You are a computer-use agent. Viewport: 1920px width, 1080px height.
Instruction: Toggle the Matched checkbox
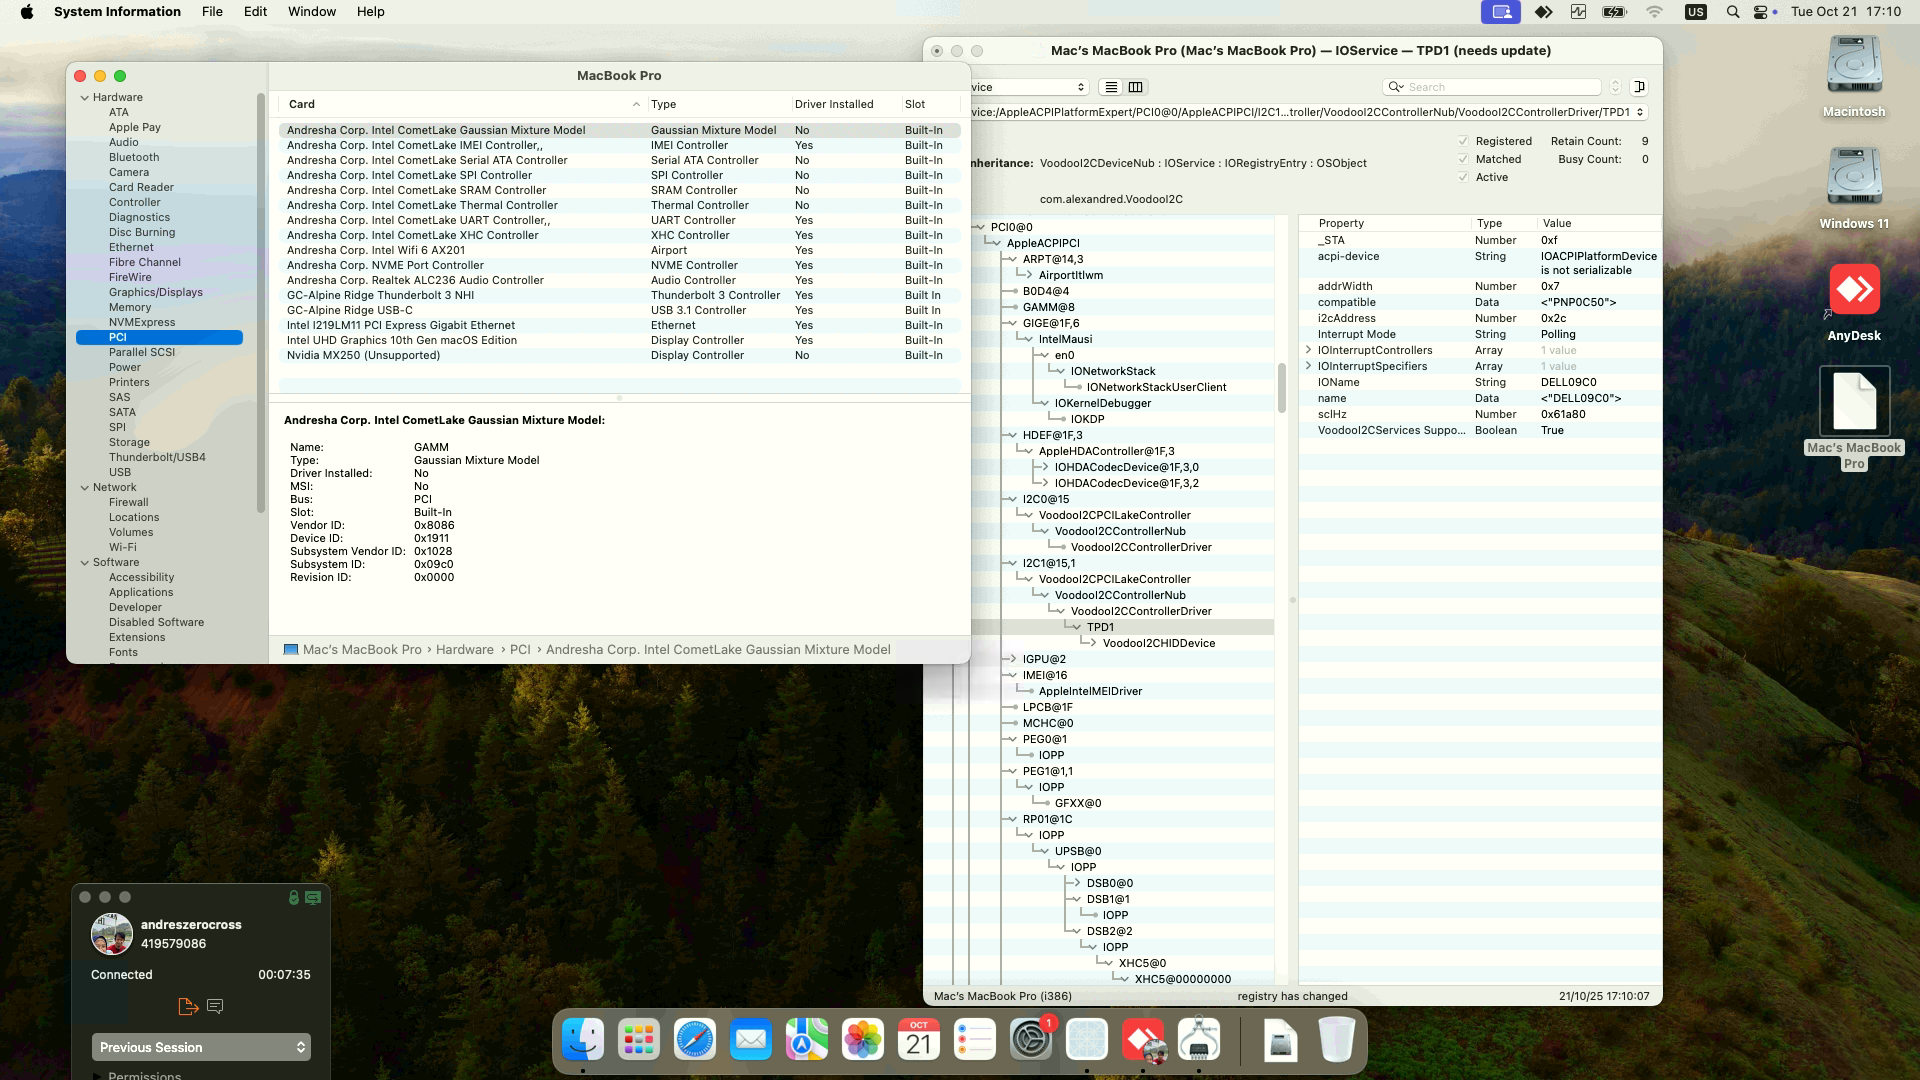[x=1463, y=159]
